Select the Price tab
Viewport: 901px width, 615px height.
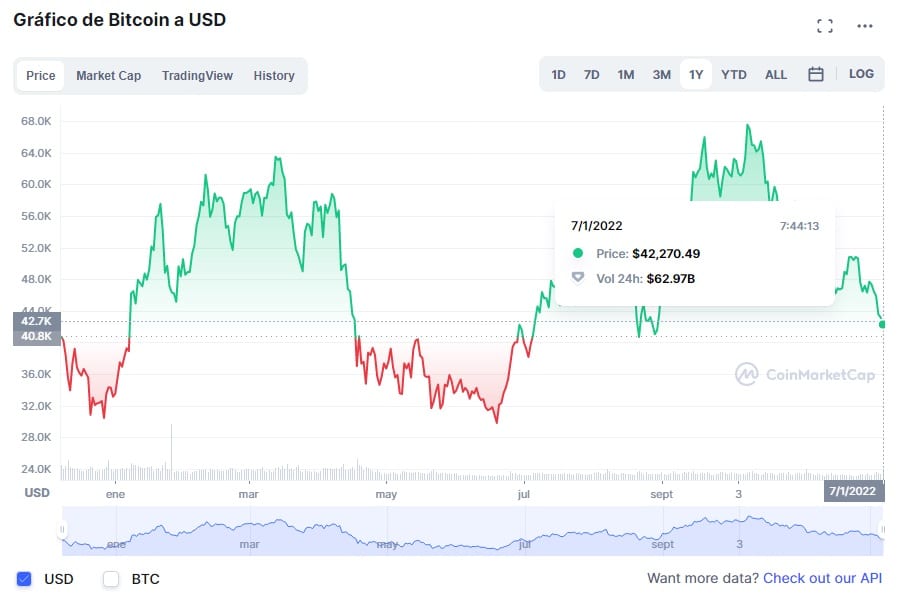point(41,76)
